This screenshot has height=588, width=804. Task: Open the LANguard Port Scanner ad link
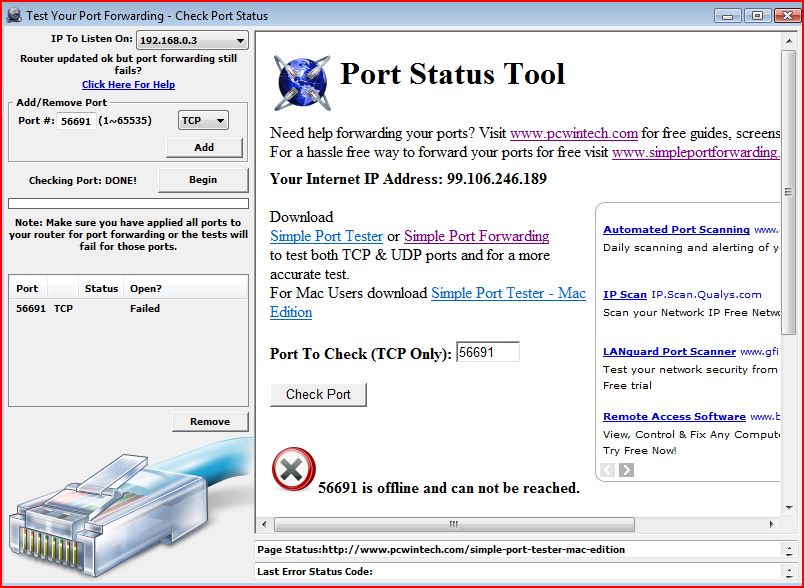tap(669, 352)
